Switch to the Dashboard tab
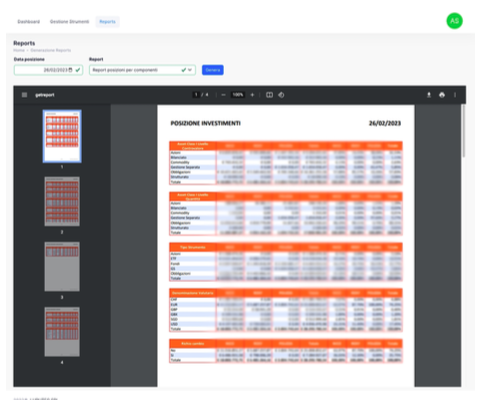The height and width of the screenshot is (400, 486). (29, 22)
